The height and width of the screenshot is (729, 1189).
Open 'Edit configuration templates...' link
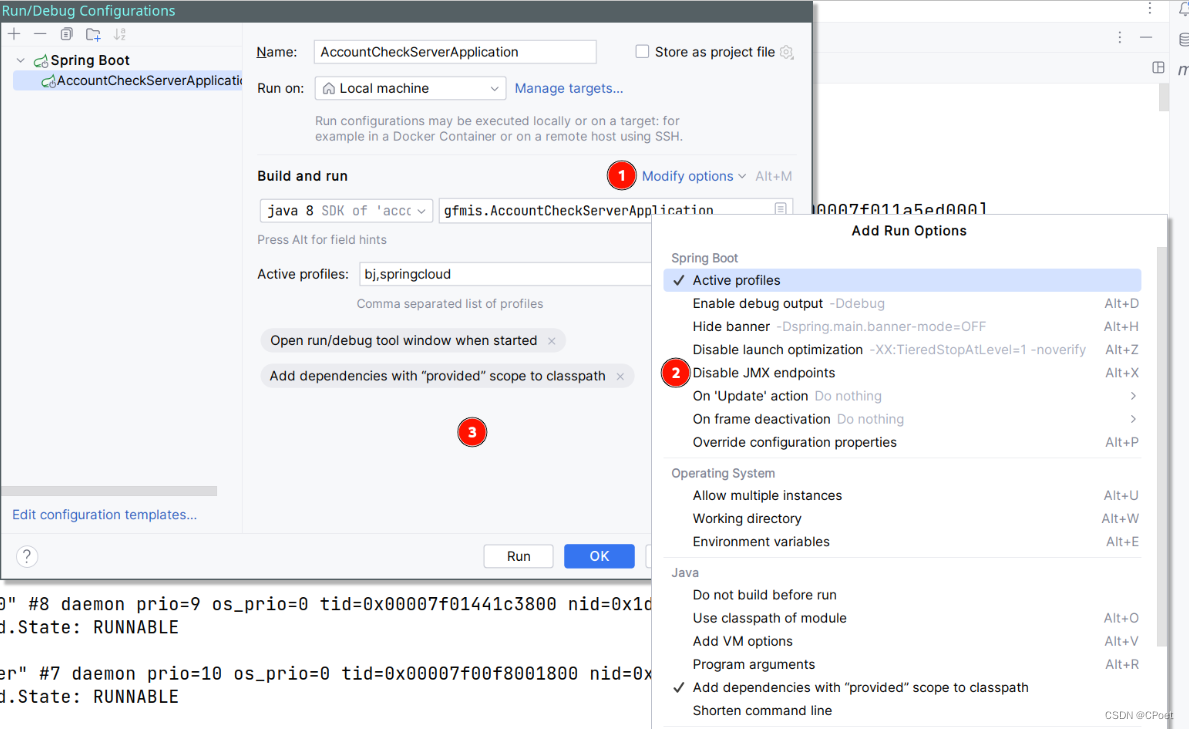[x=105, y=514]
